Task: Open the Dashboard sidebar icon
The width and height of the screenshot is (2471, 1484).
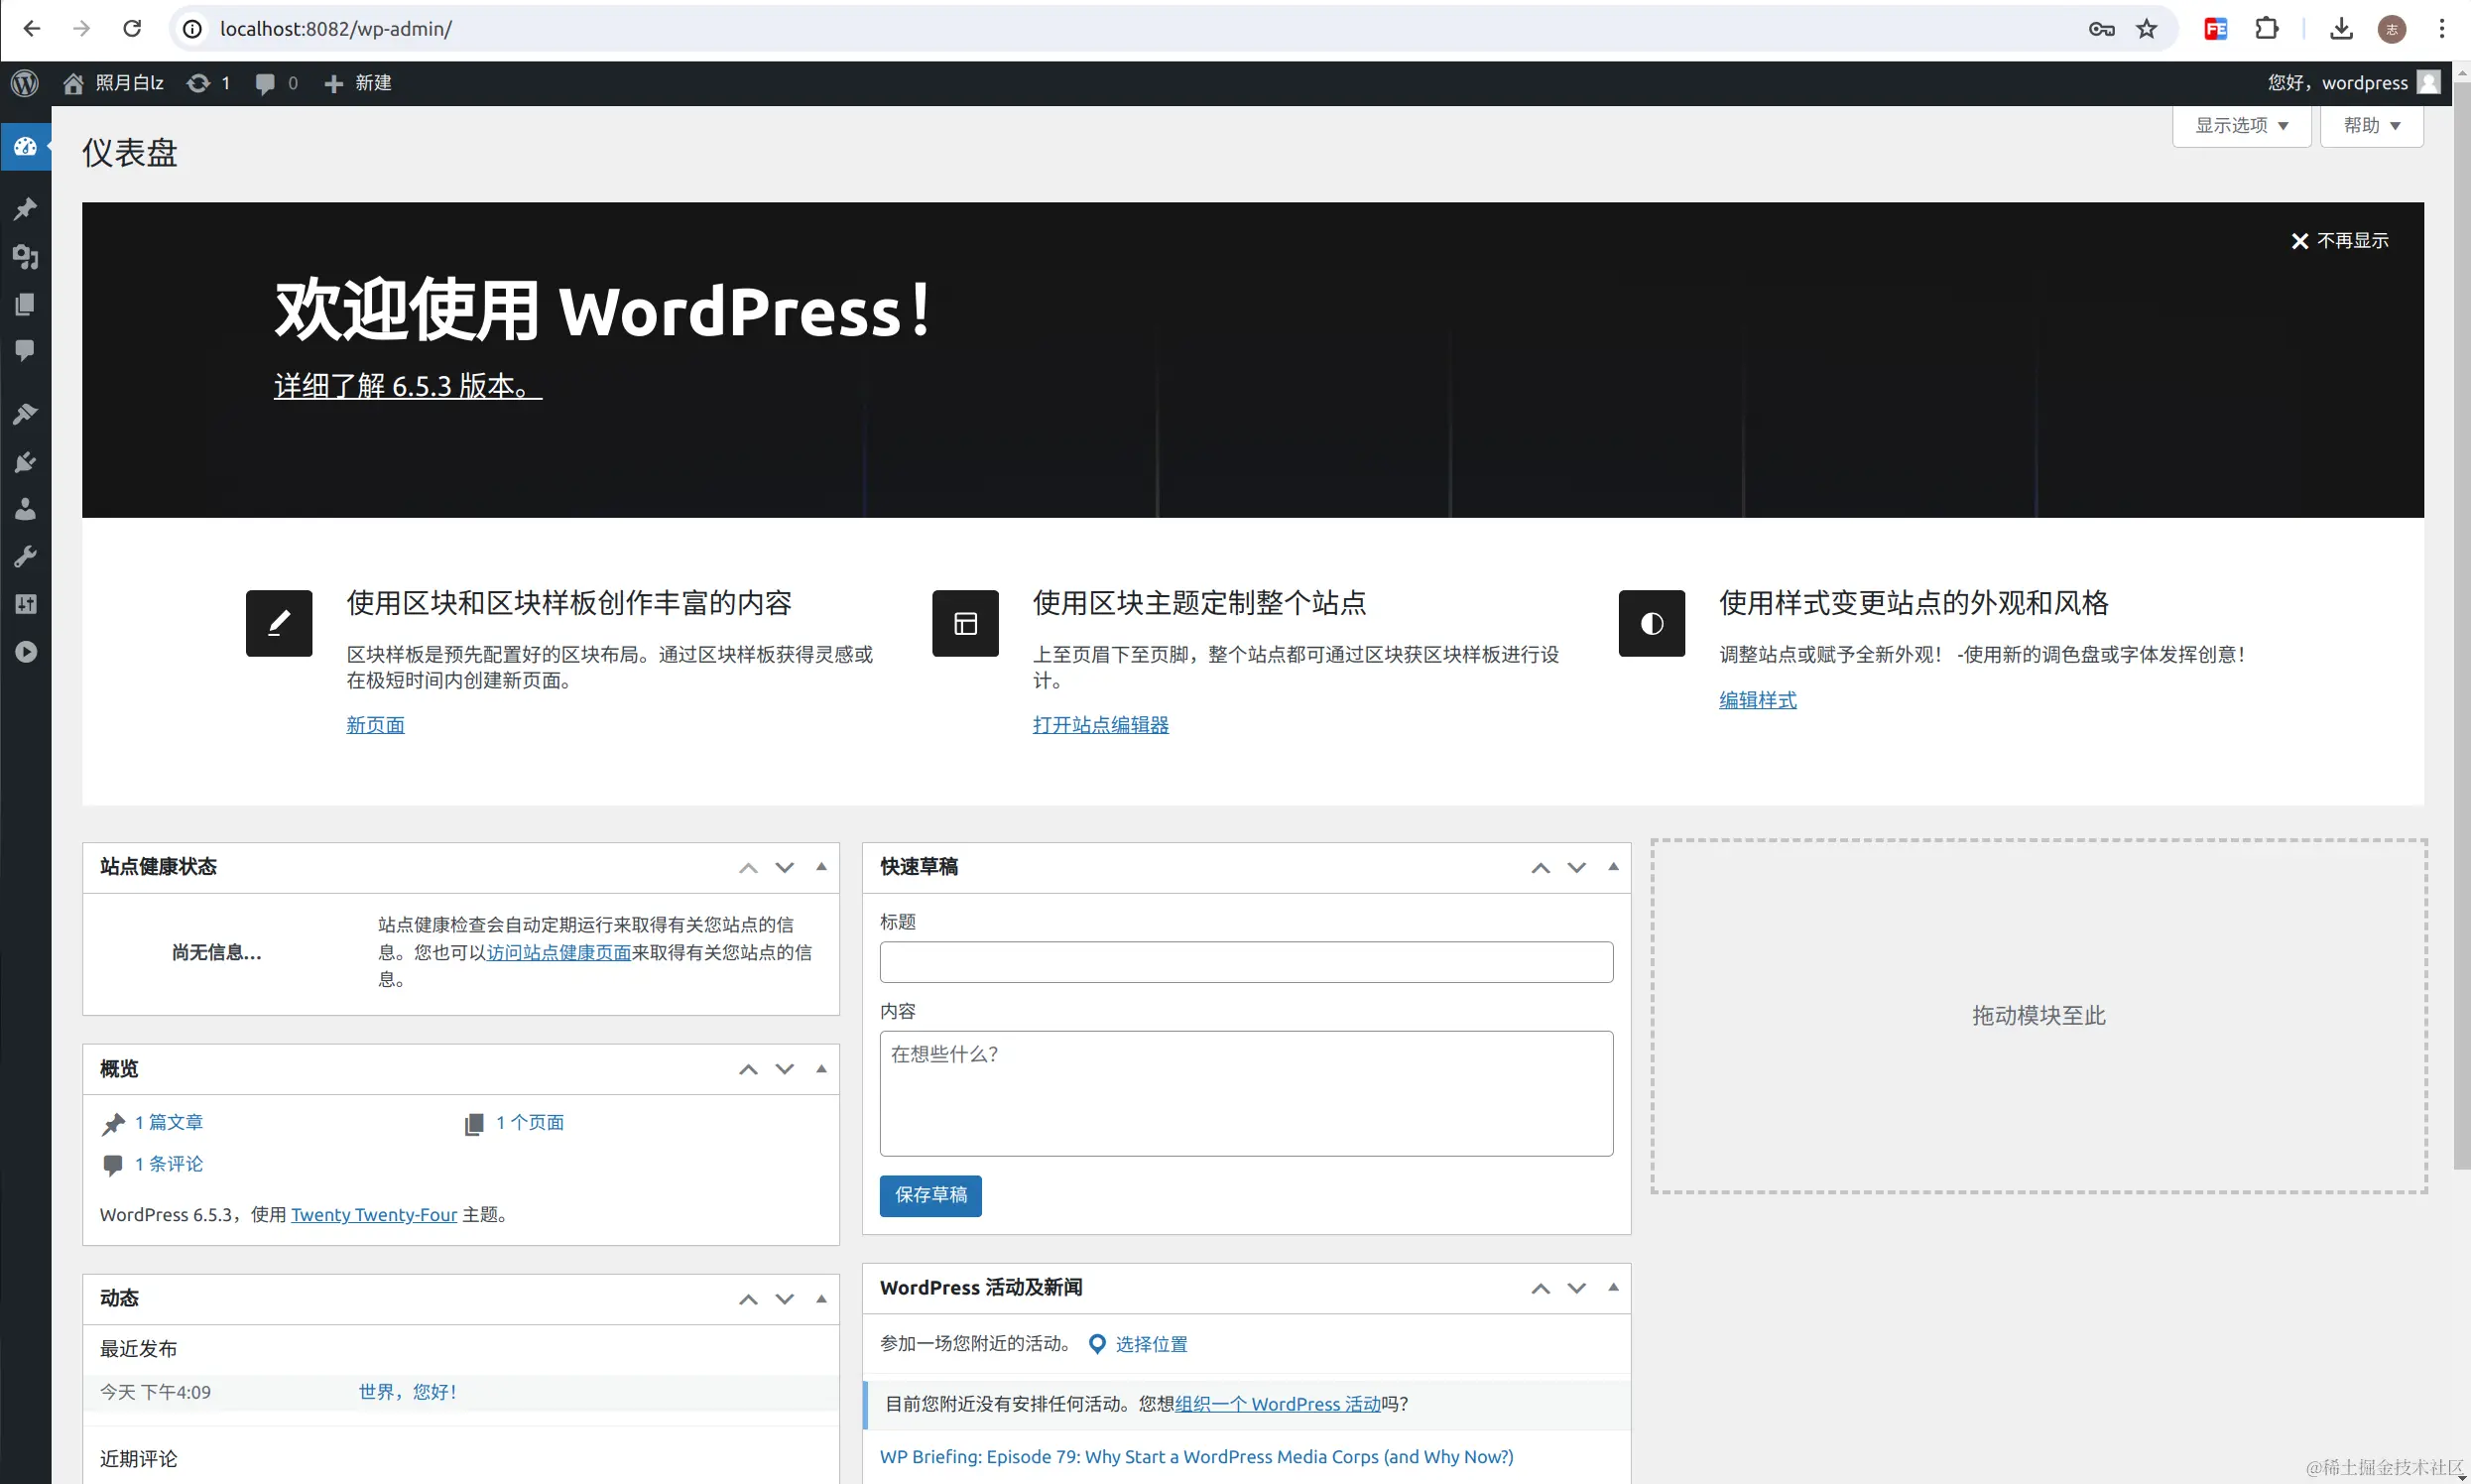Action: click(25, 147)
